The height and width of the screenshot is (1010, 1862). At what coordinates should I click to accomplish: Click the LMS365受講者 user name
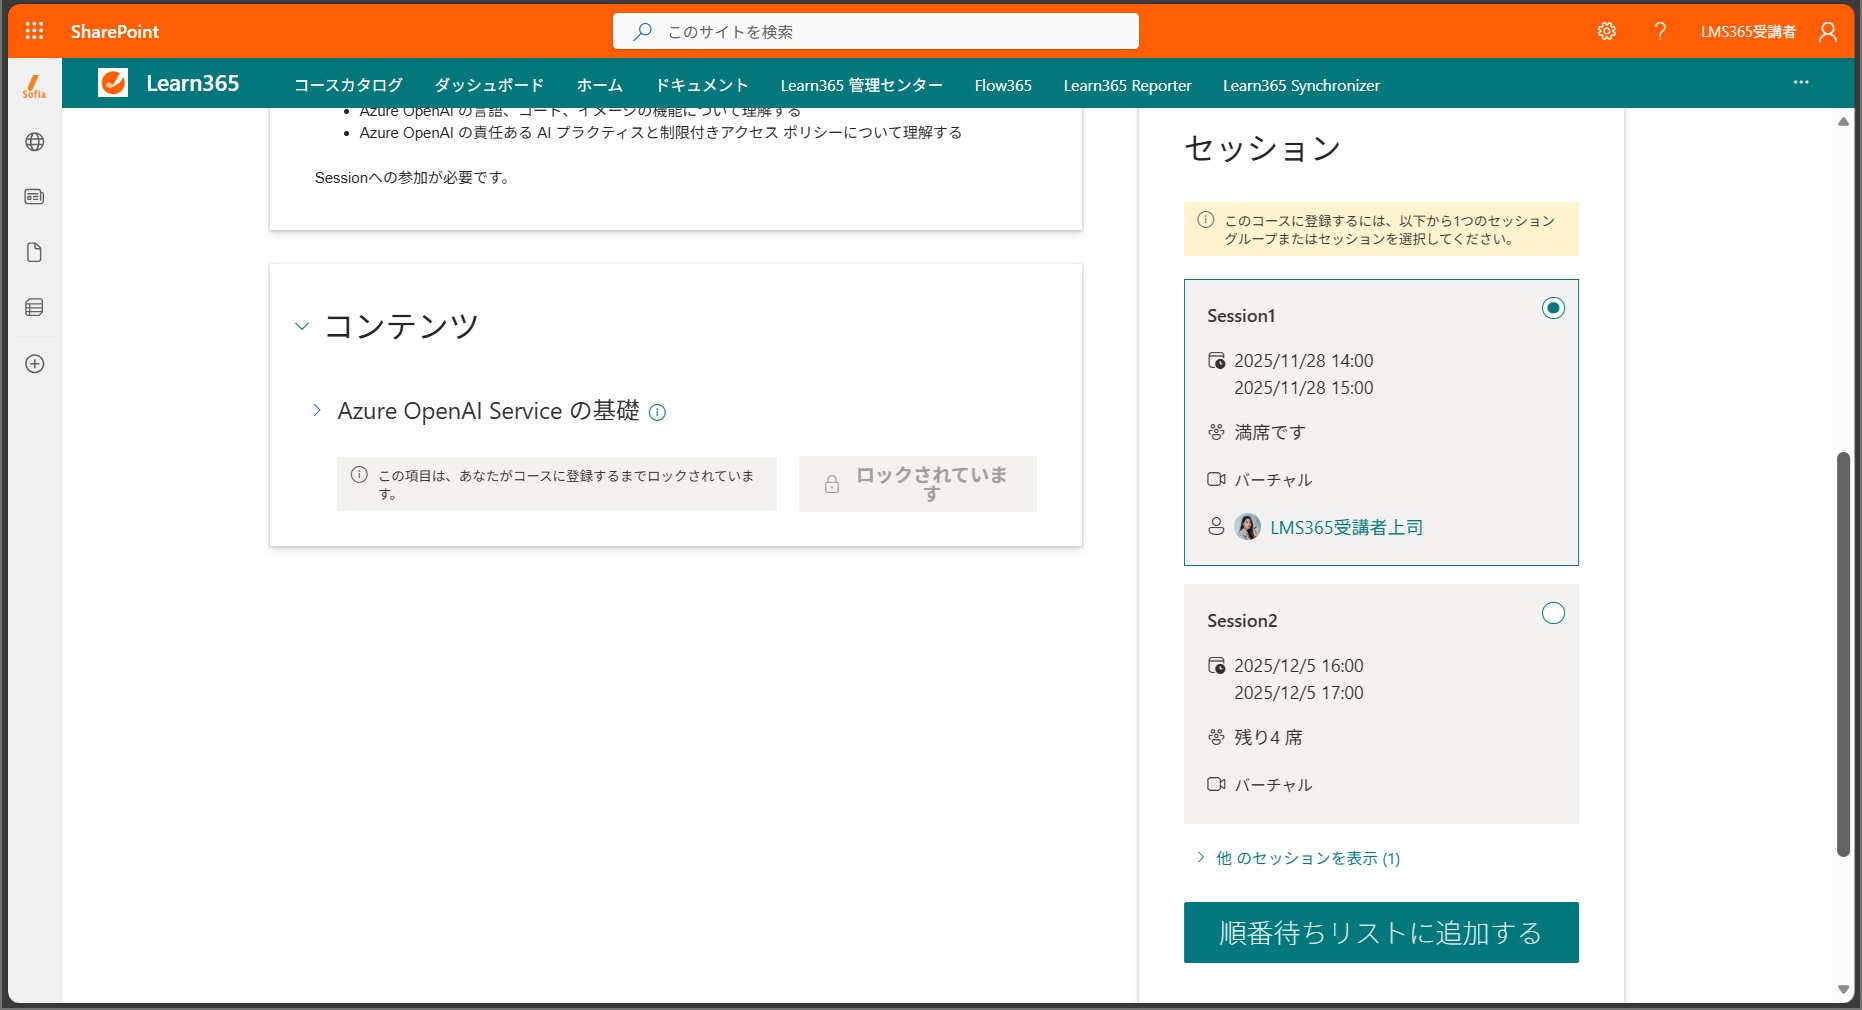tap(1748, 31)
